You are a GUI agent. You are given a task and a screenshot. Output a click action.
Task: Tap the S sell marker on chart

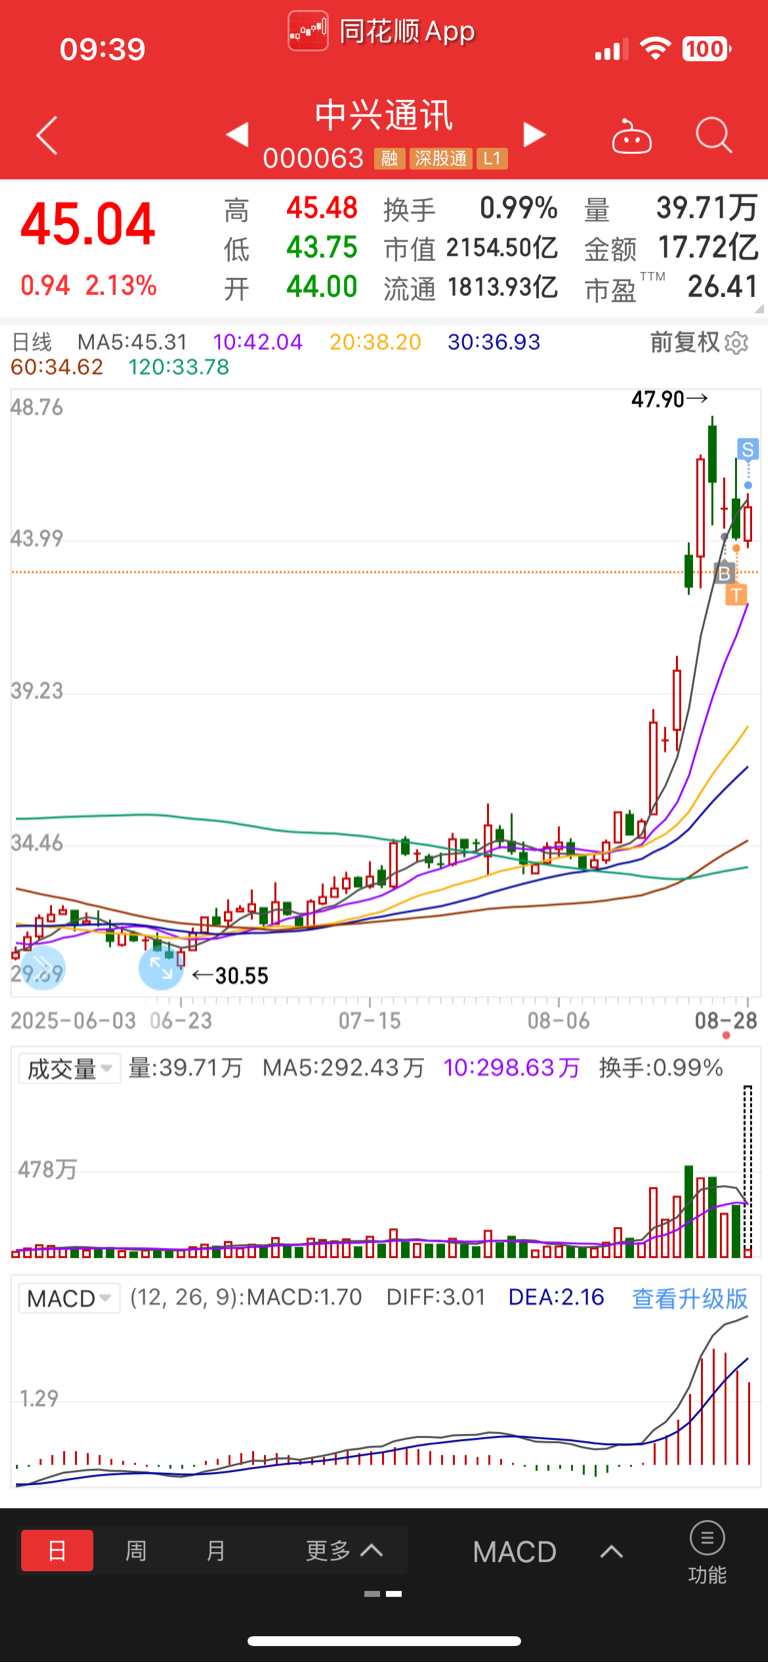pos(747,449)
